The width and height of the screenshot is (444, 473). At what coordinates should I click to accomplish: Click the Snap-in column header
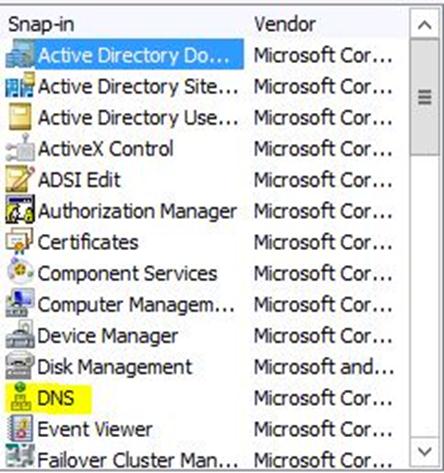tap(41, 24)
